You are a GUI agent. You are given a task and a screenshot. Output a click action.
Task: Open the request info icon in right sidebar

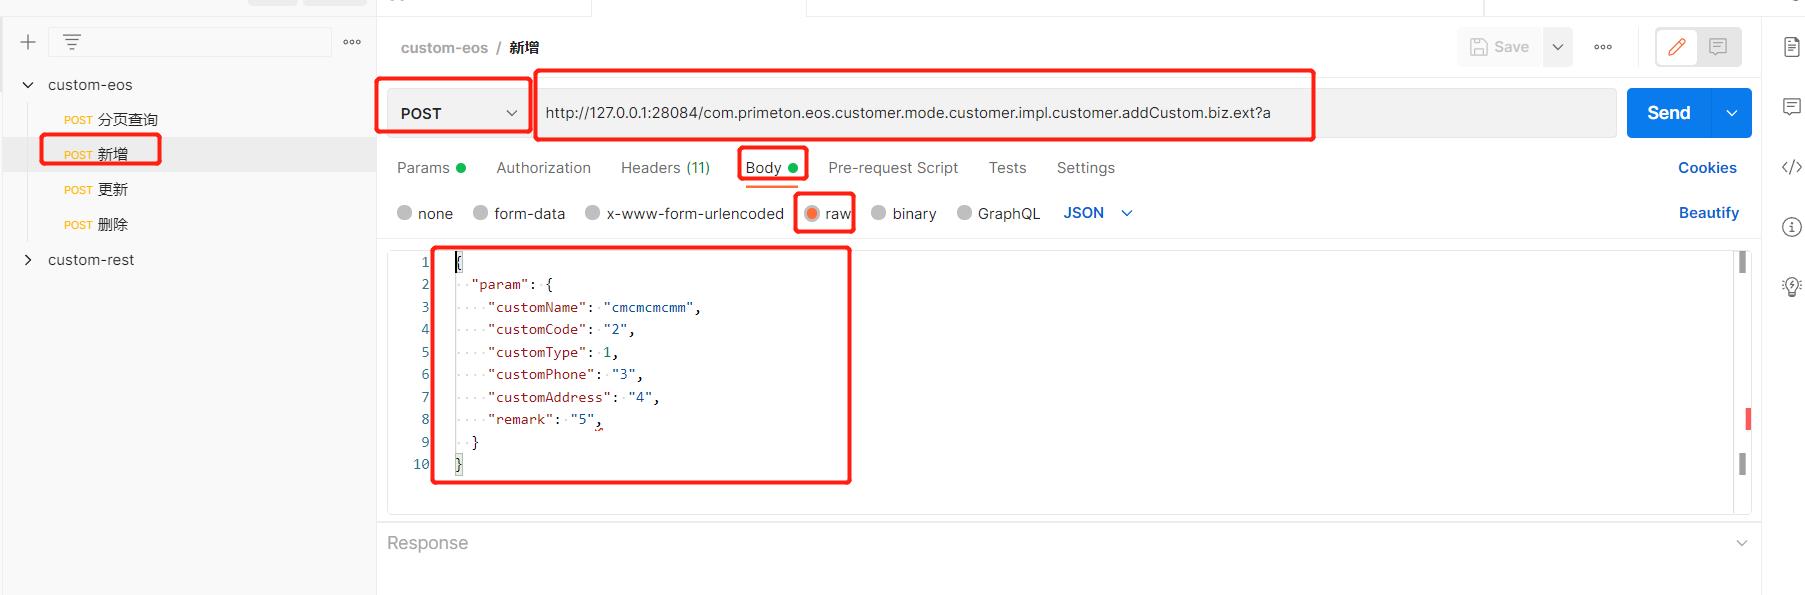pos(1791,227)
